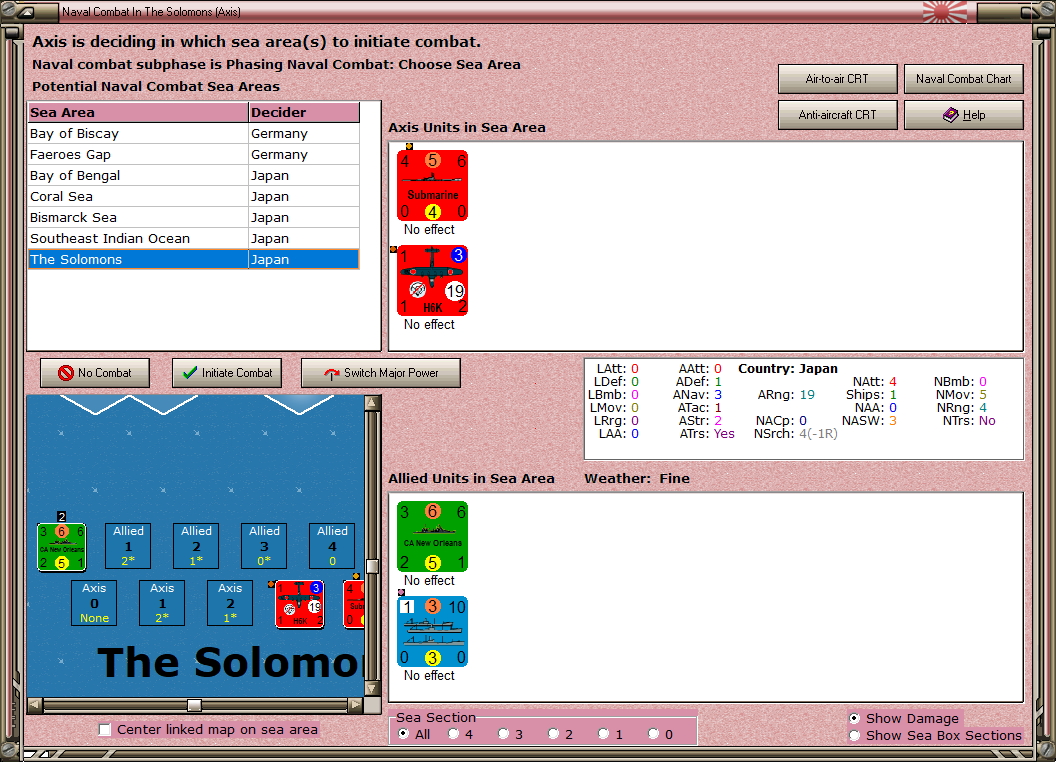Click the No Combat button

click(x=95, y=373)
